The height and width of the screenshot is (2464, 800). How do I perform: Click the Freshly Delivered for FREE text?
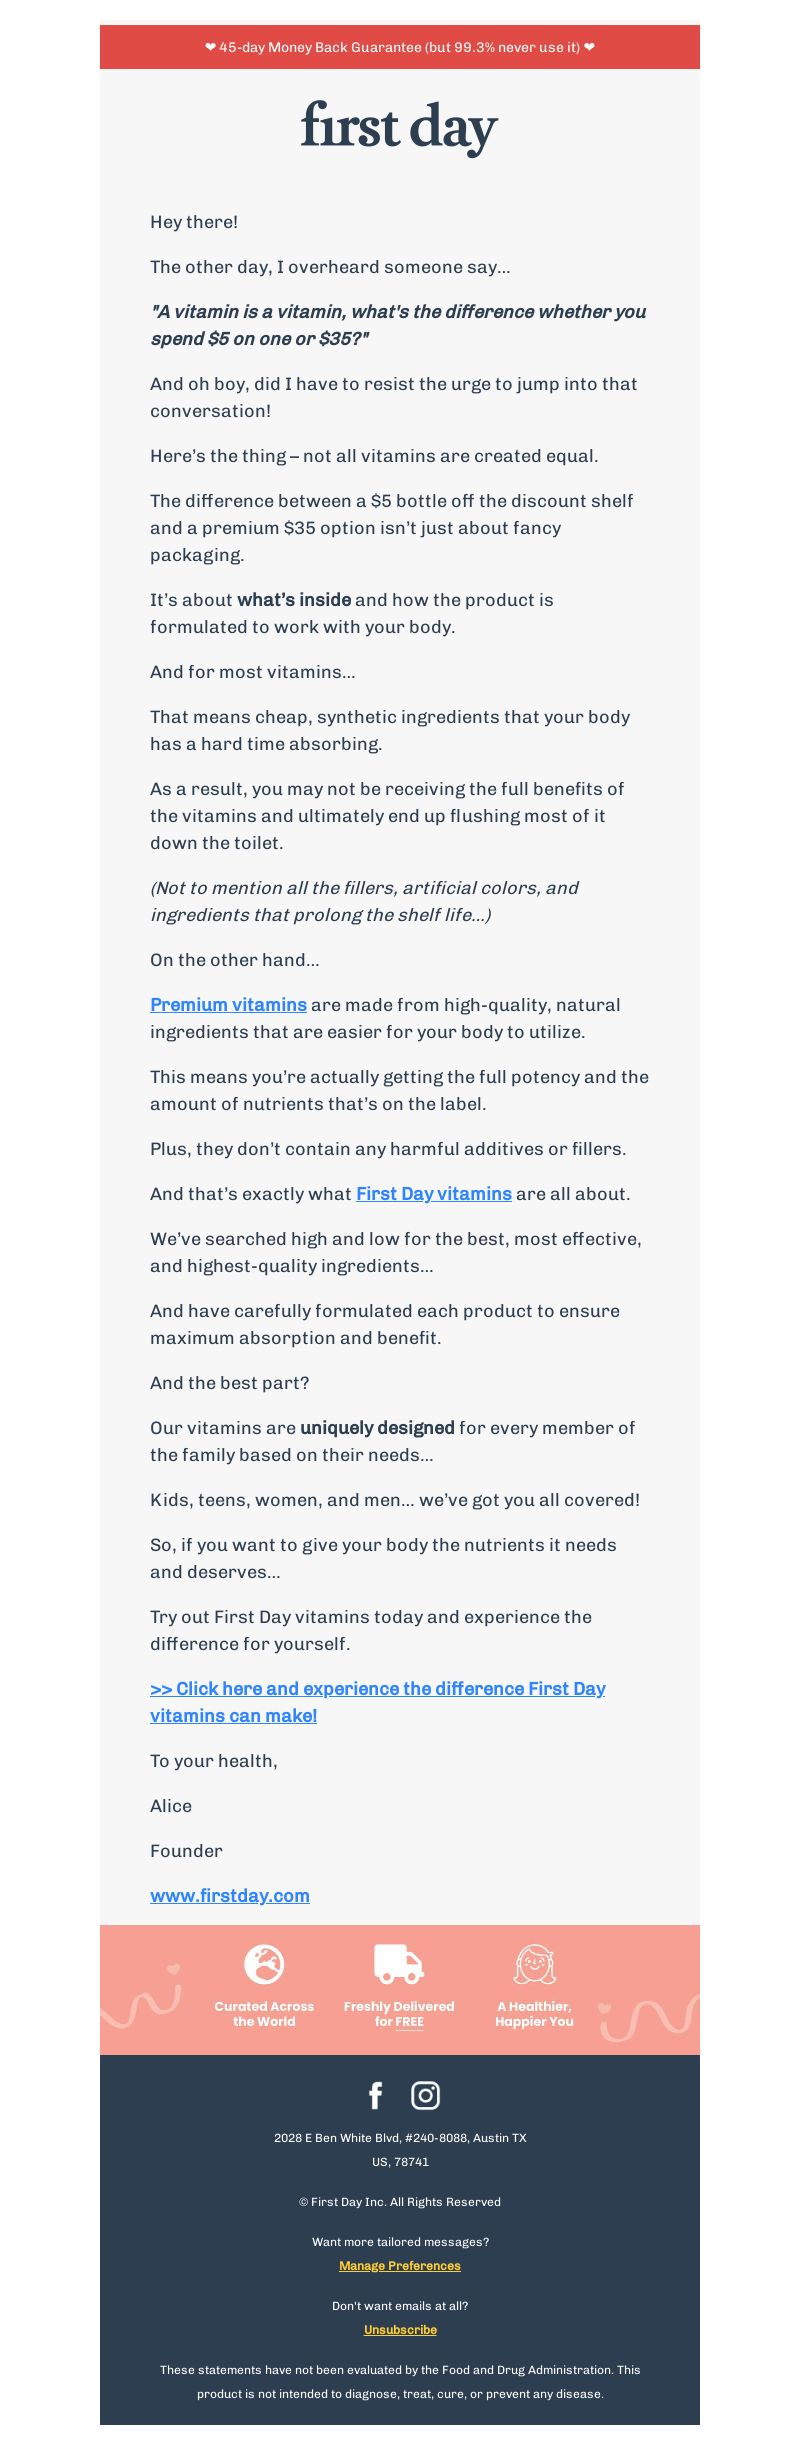(399, 2014)
